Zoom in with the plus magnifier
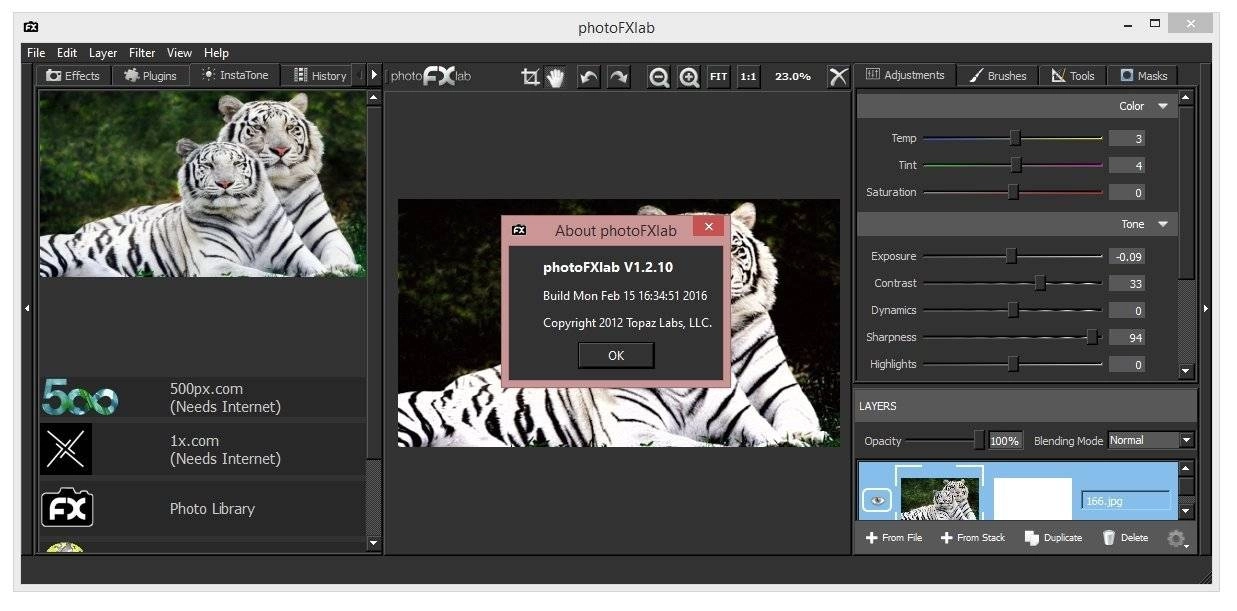This screenshot has height=611, width=1237. [x=689, y=77]
